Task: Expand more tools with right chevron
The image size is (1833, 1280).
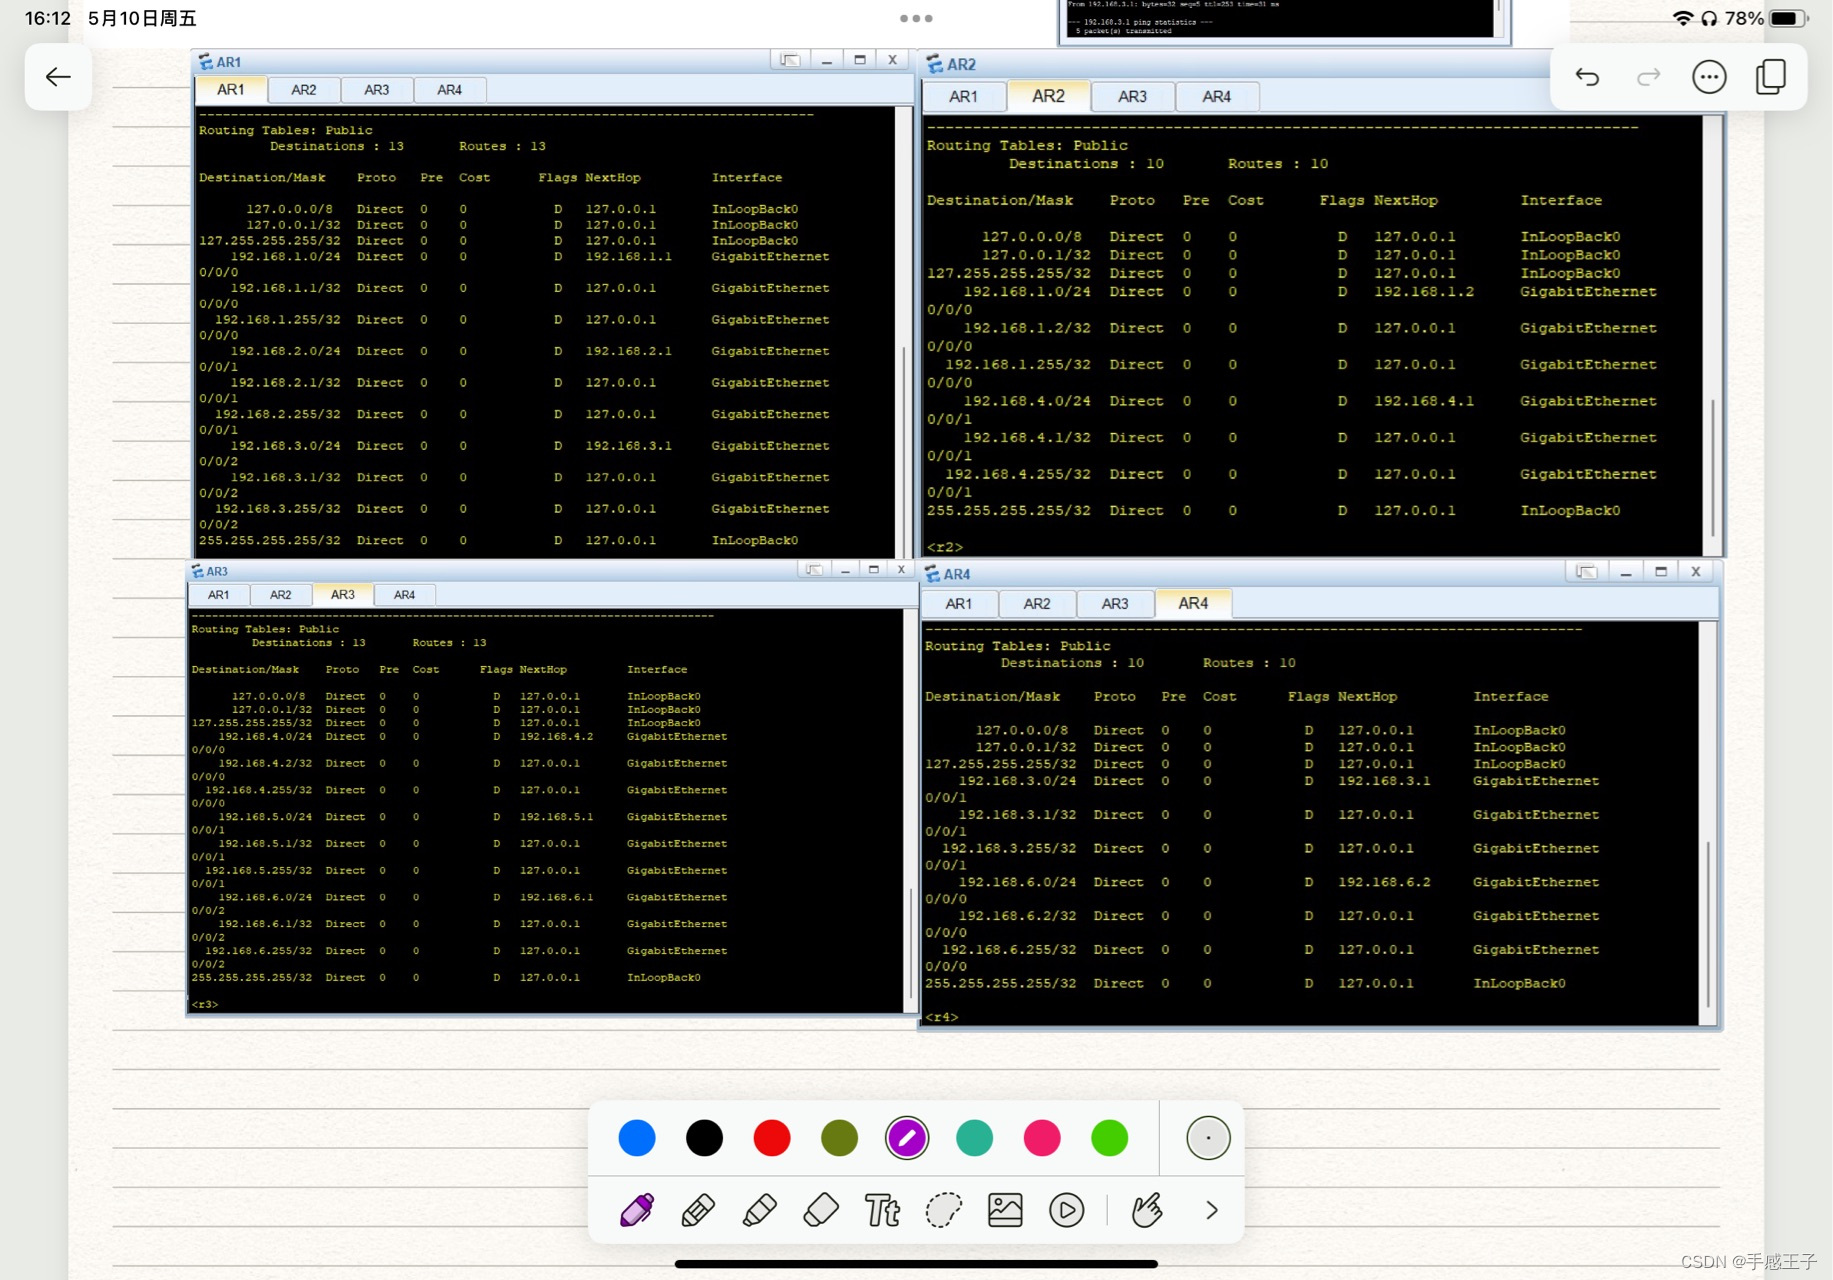Action: pos(1212,1210)
